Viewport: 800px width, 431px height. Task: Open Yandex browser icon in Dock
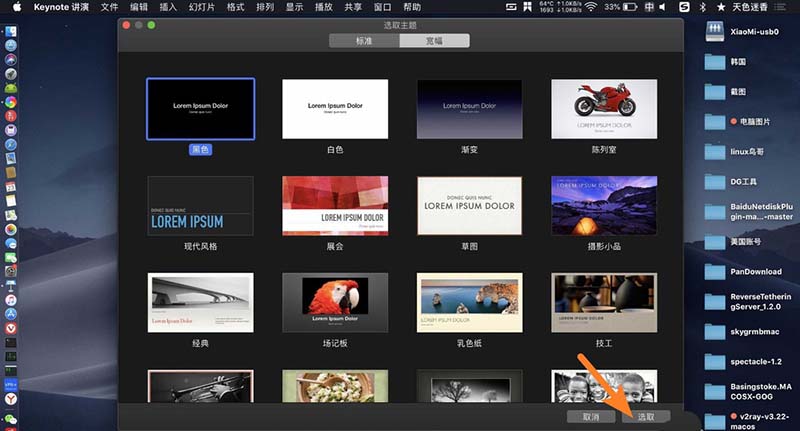pos(11,399)
